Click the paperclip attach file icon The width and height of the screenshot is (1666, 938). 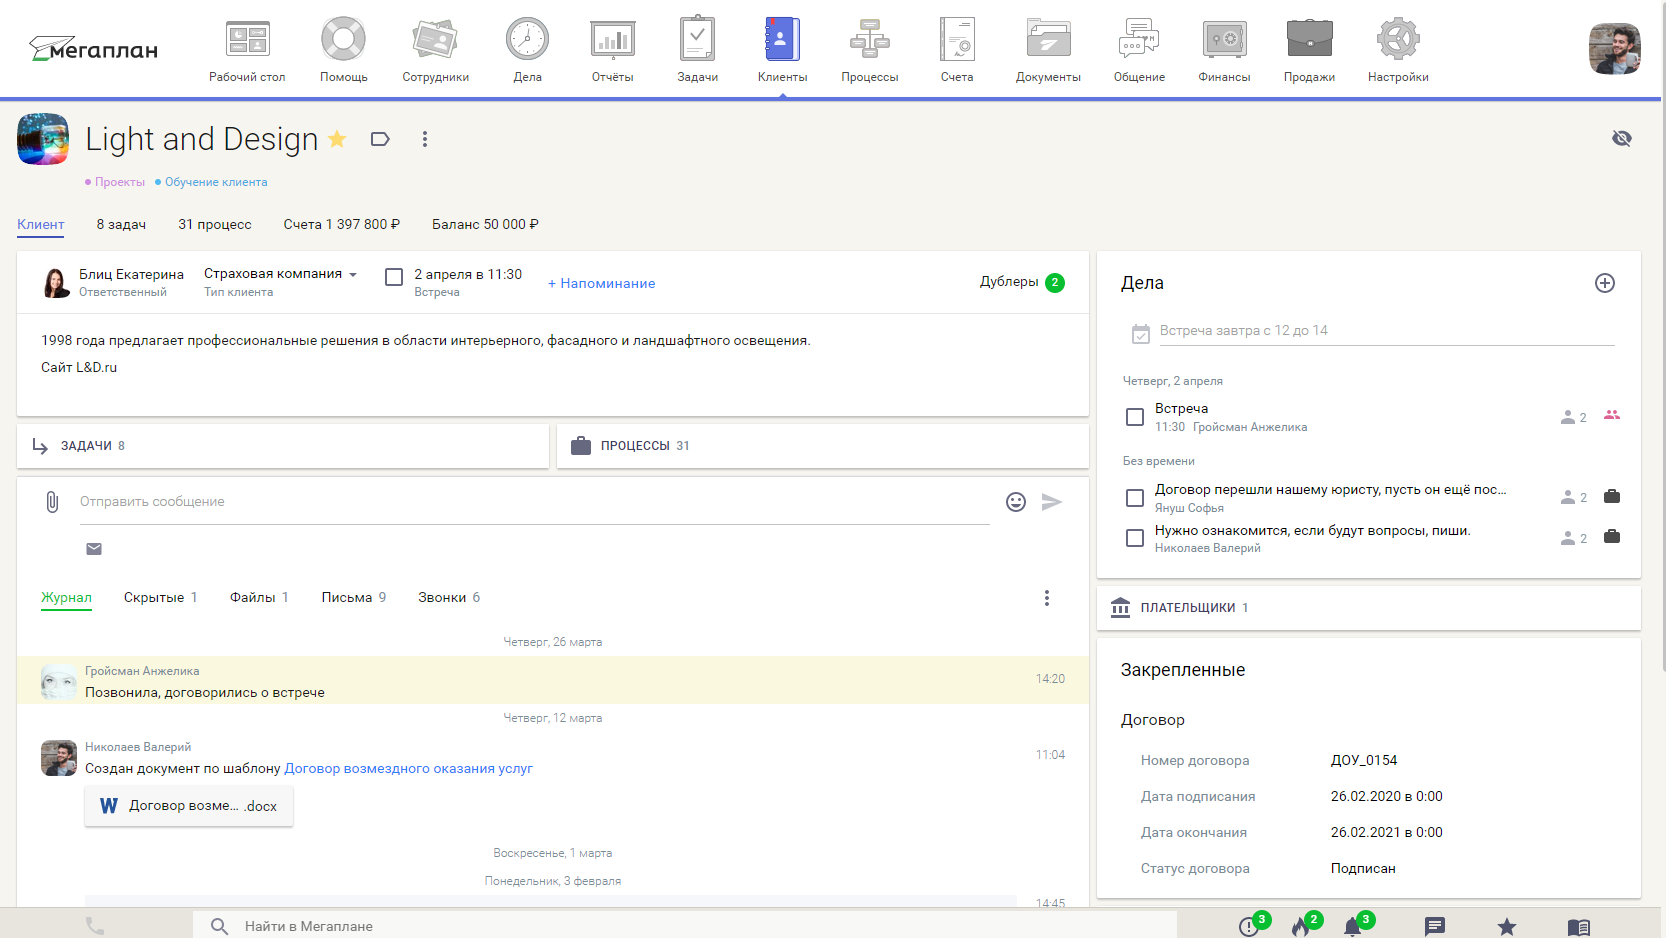(x=52, y=502)
